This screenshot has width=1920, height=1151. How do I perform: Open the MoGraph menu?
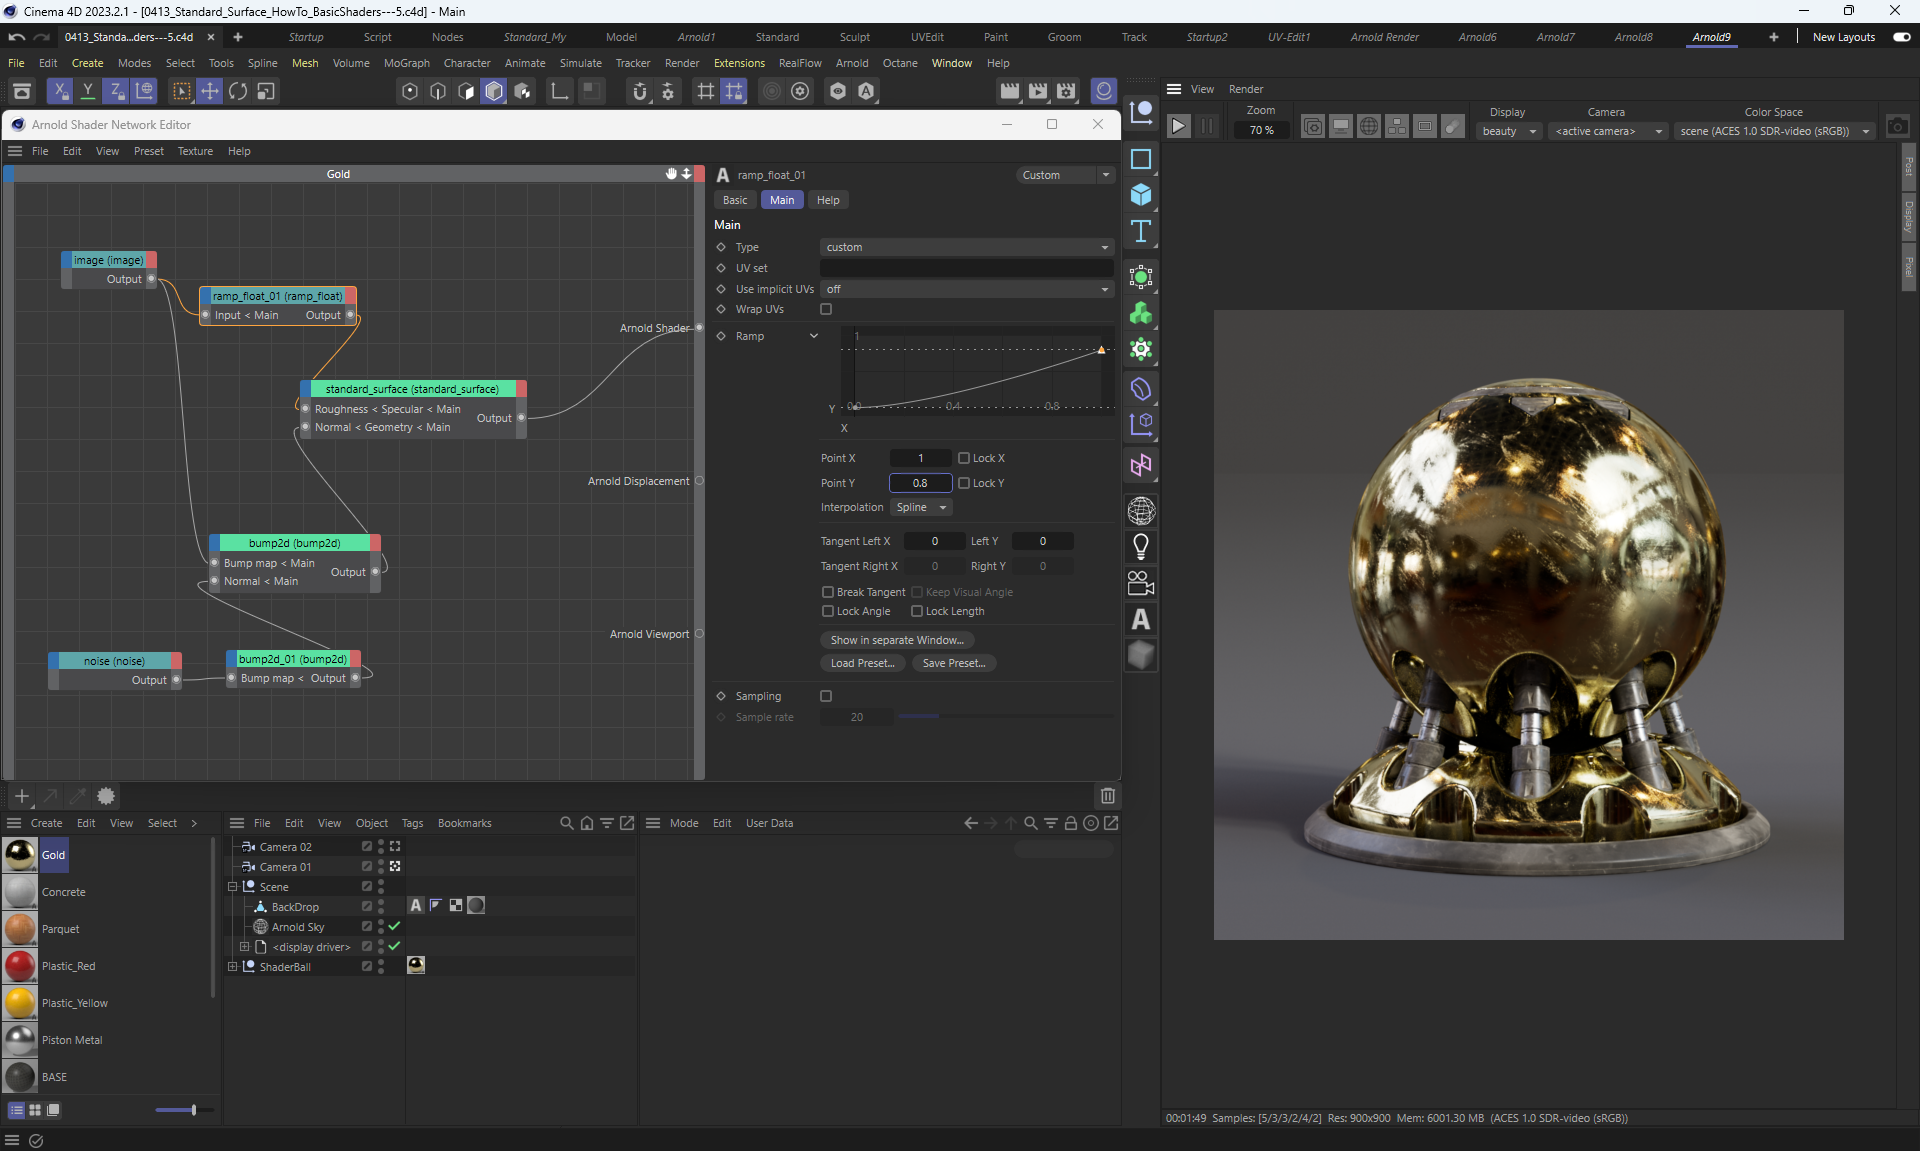pyautogui.click(x=406, y=63)
